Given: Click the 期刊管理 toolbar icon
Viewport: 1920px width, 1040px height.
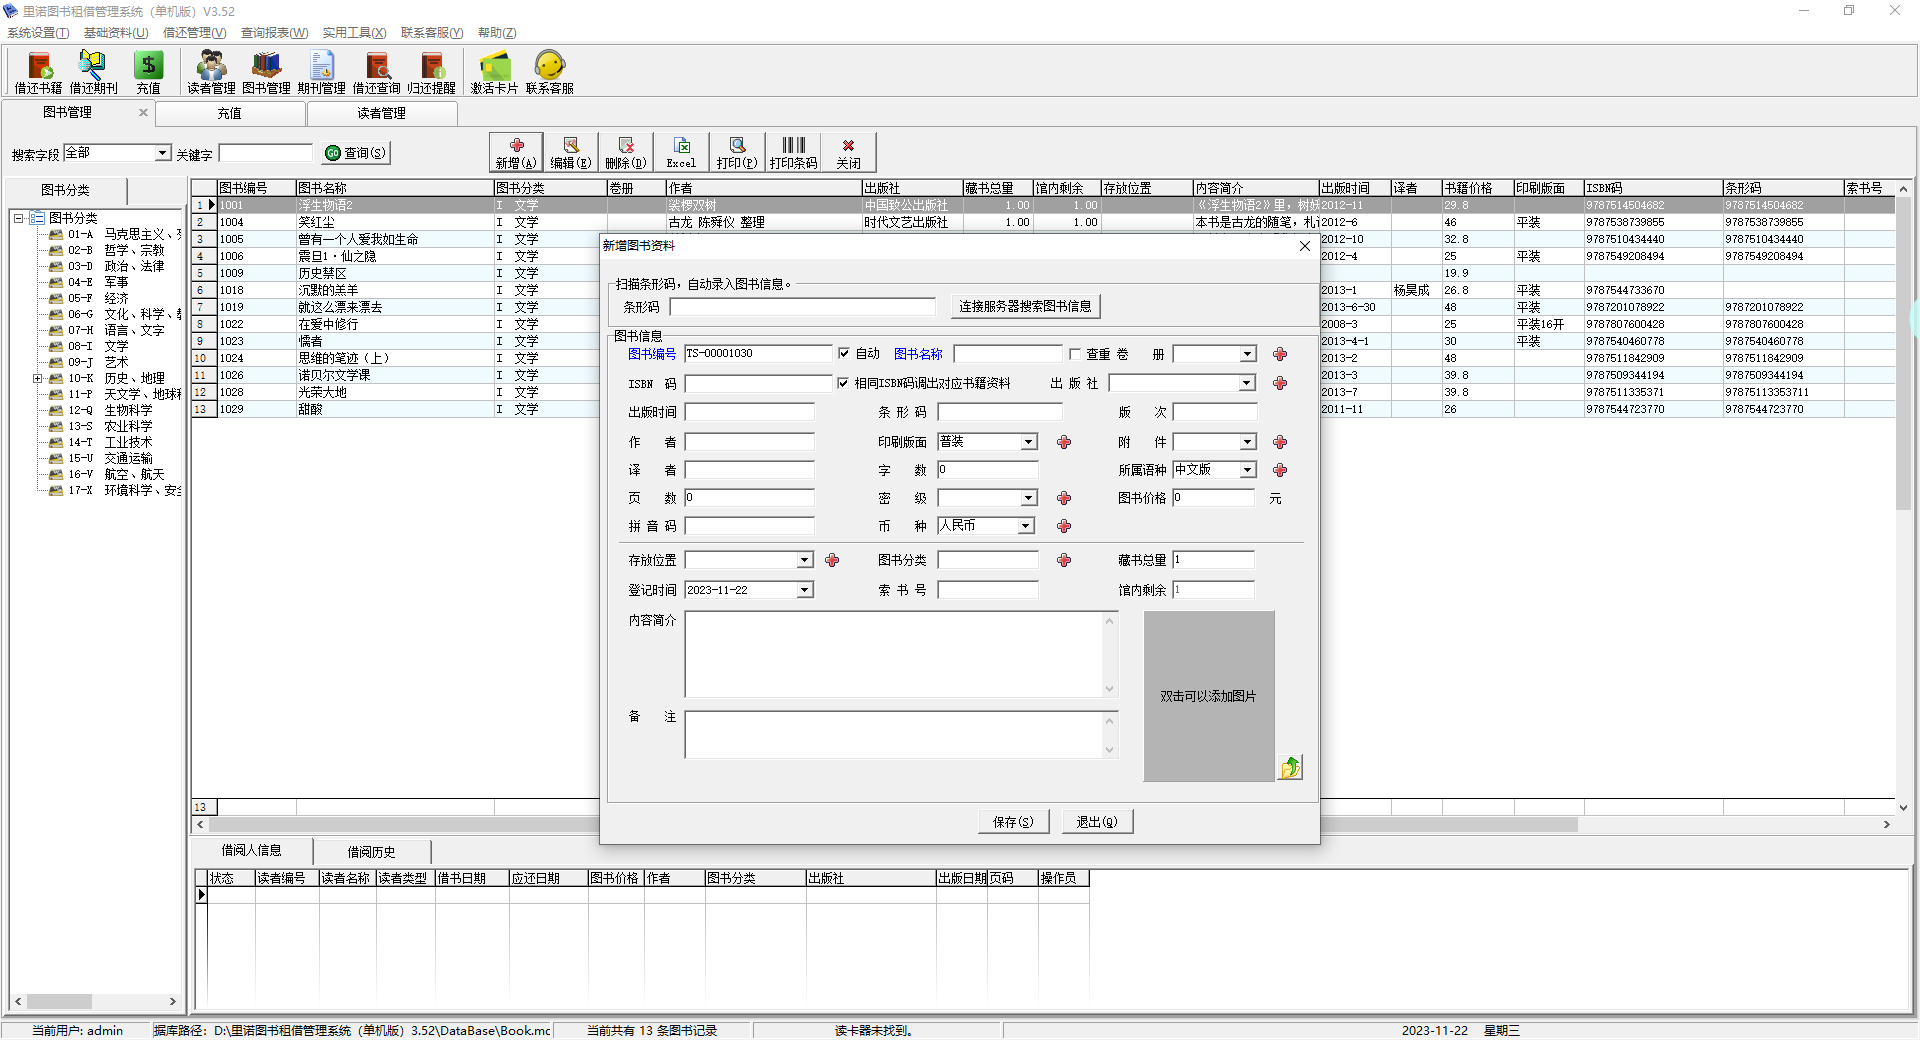Looking at the screenshot, I should pyautogui.click(x=321, y=72).
